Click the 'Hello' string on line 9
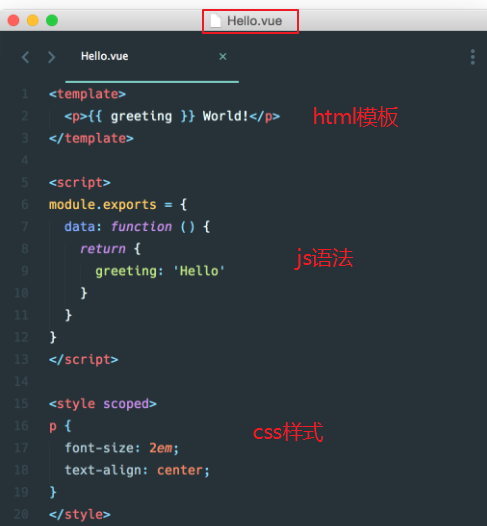 coord(199,271)
